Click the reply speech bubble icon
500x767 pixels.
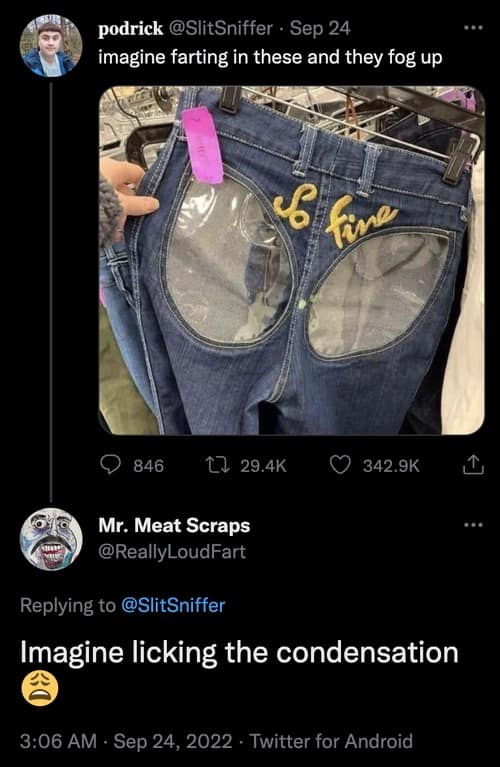[x=111, y=465]
